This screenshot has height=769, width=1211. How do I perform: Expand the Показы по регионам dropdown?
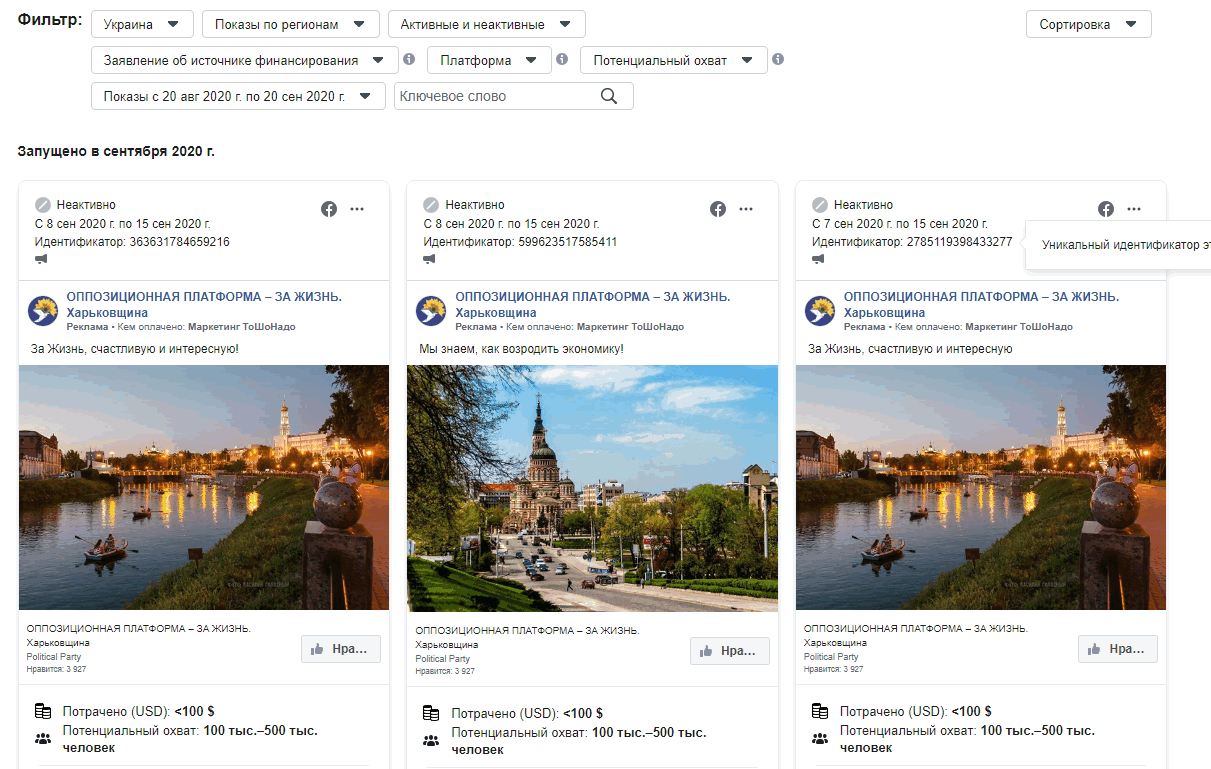click(x=290, y=24)
